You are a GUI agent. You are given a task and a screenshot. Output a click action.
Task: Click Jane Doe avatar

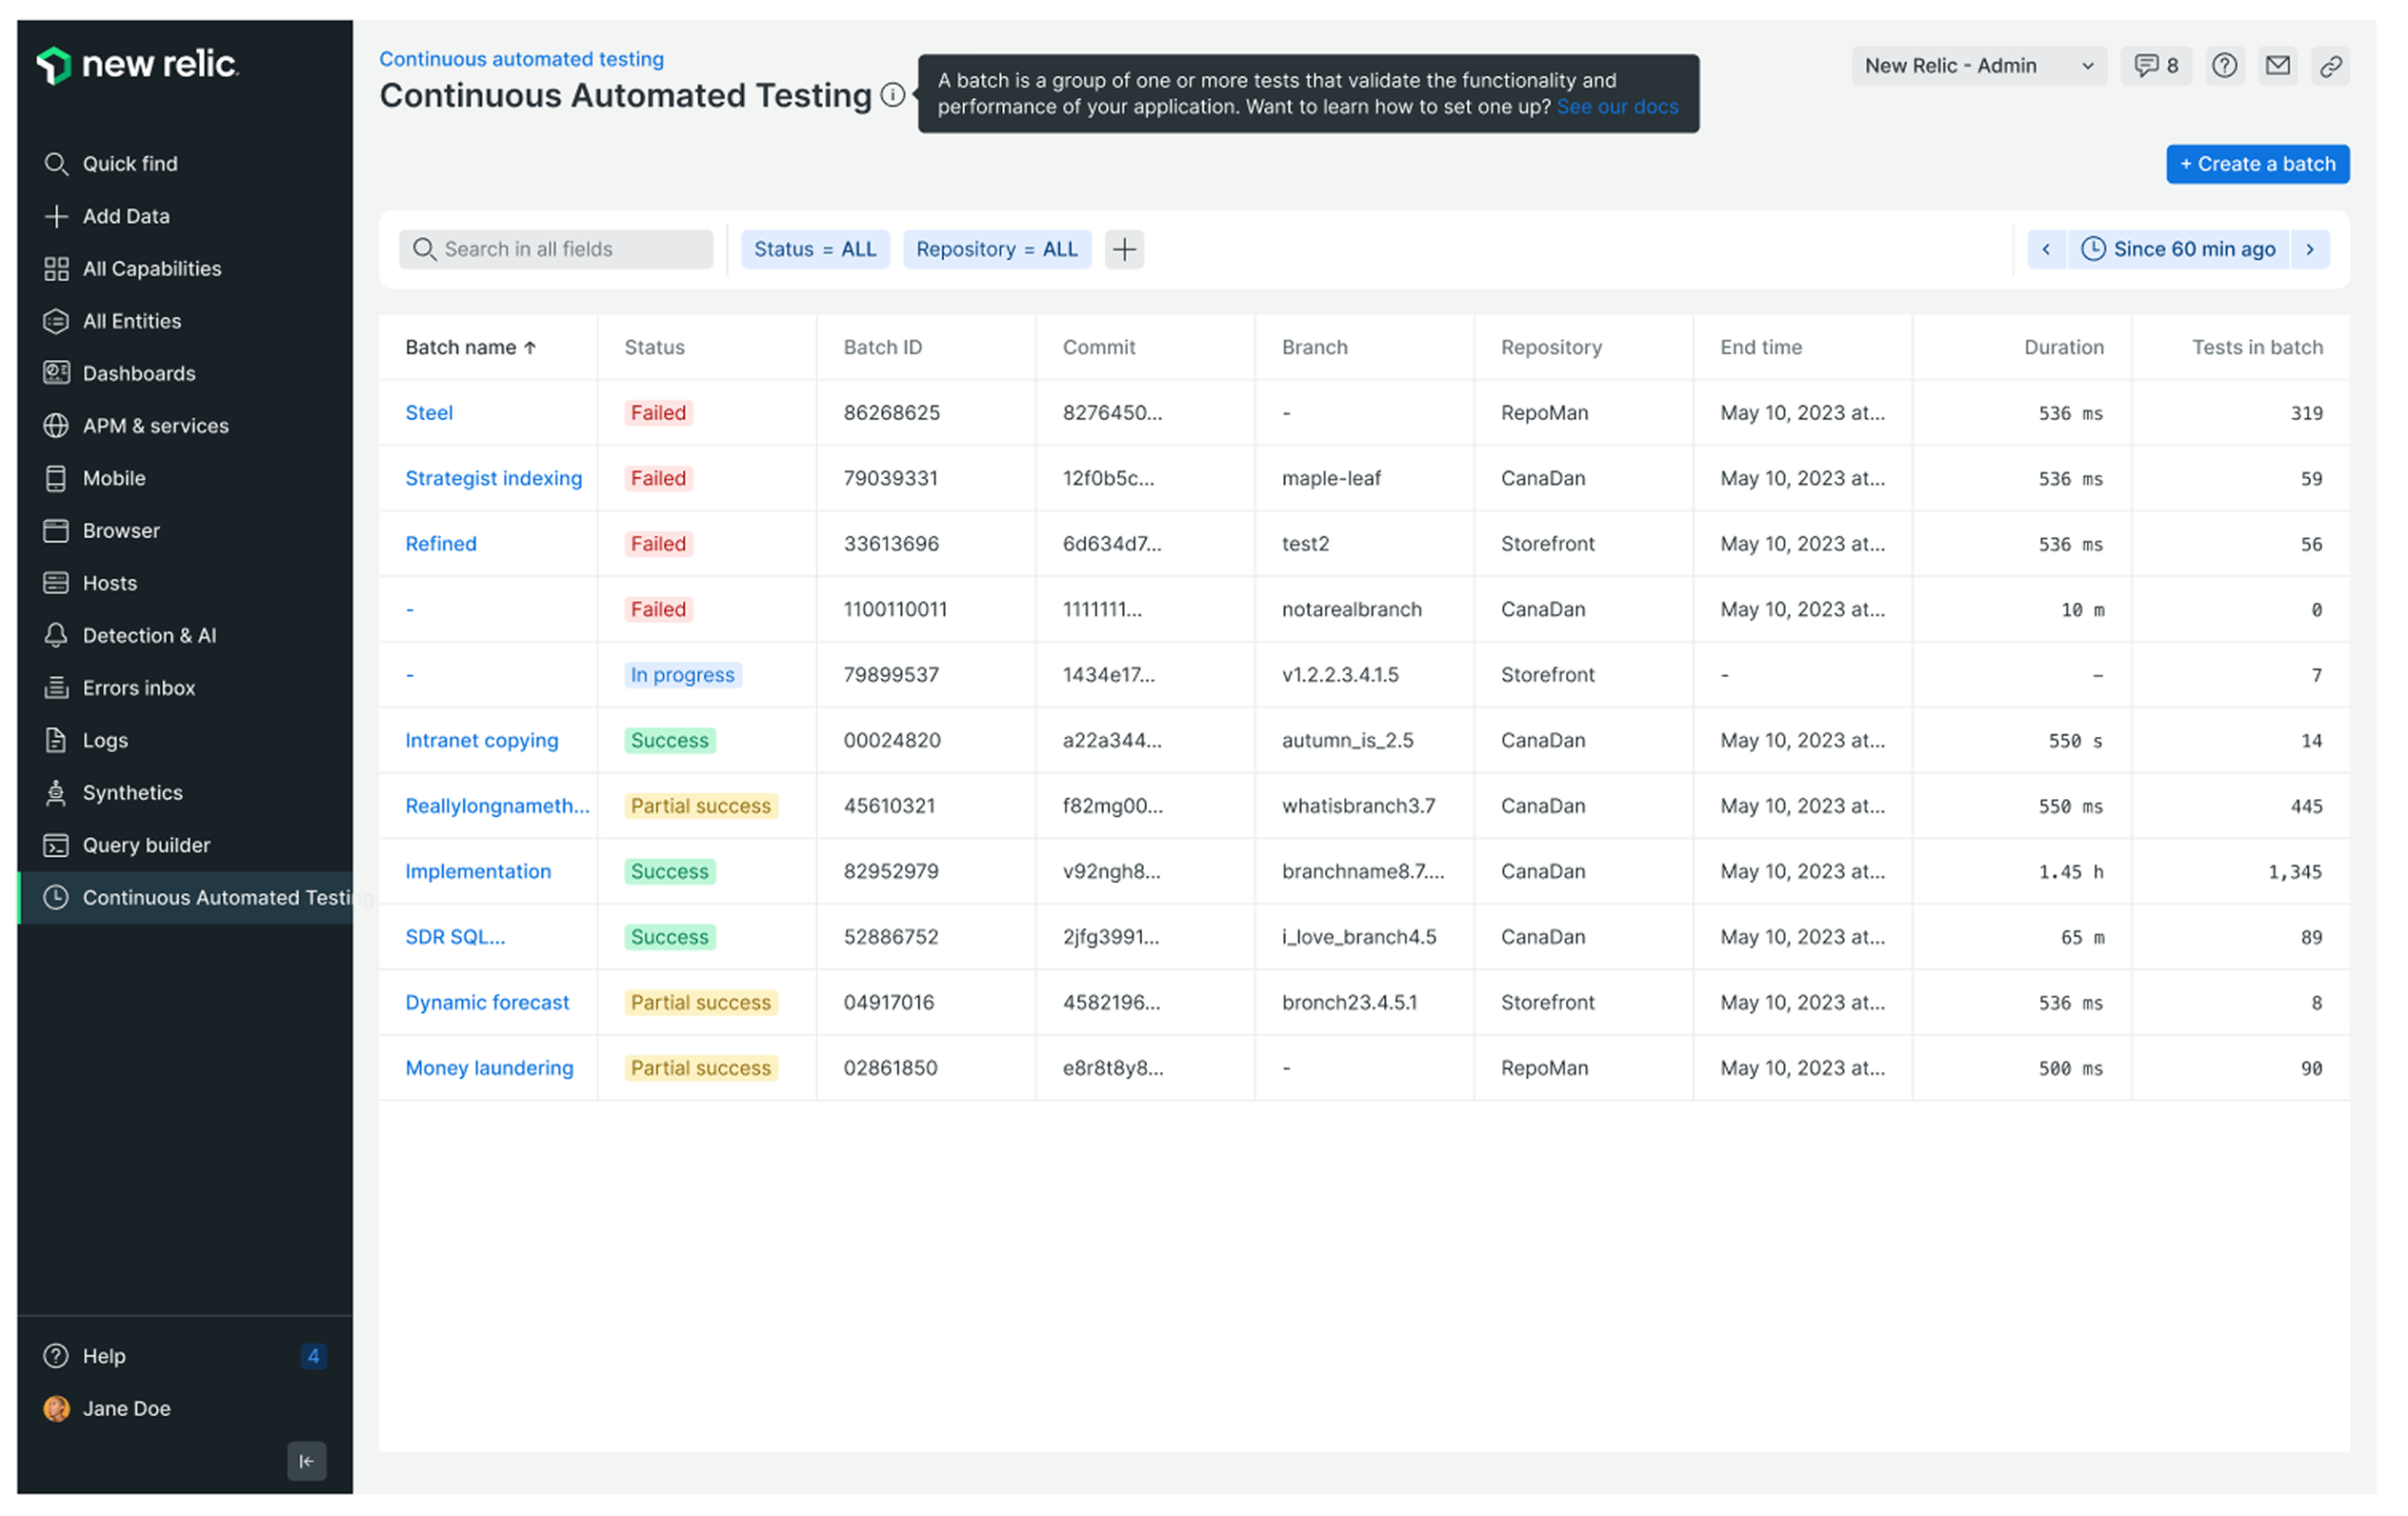pyautogui.click(x=56, y=1408)
